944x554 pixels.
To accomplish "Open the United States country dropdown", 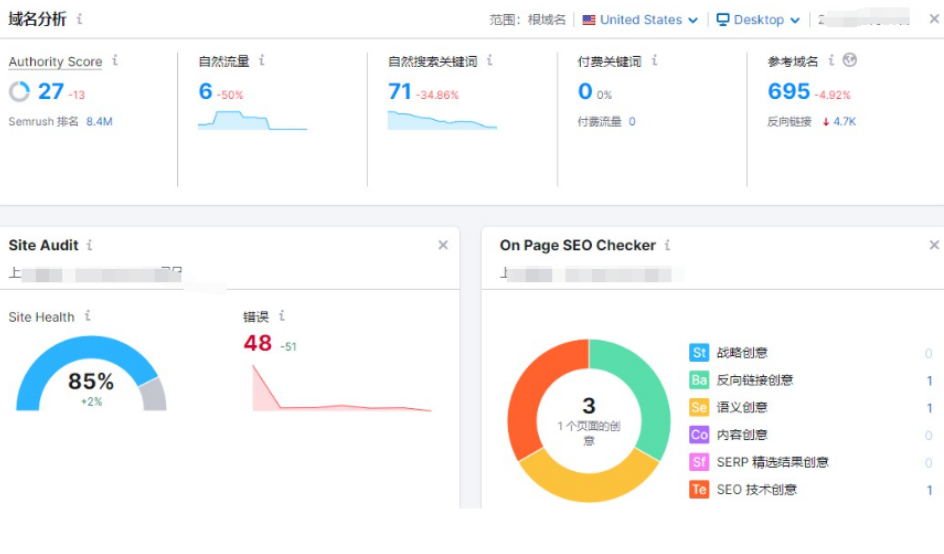I will click(640, 20).
